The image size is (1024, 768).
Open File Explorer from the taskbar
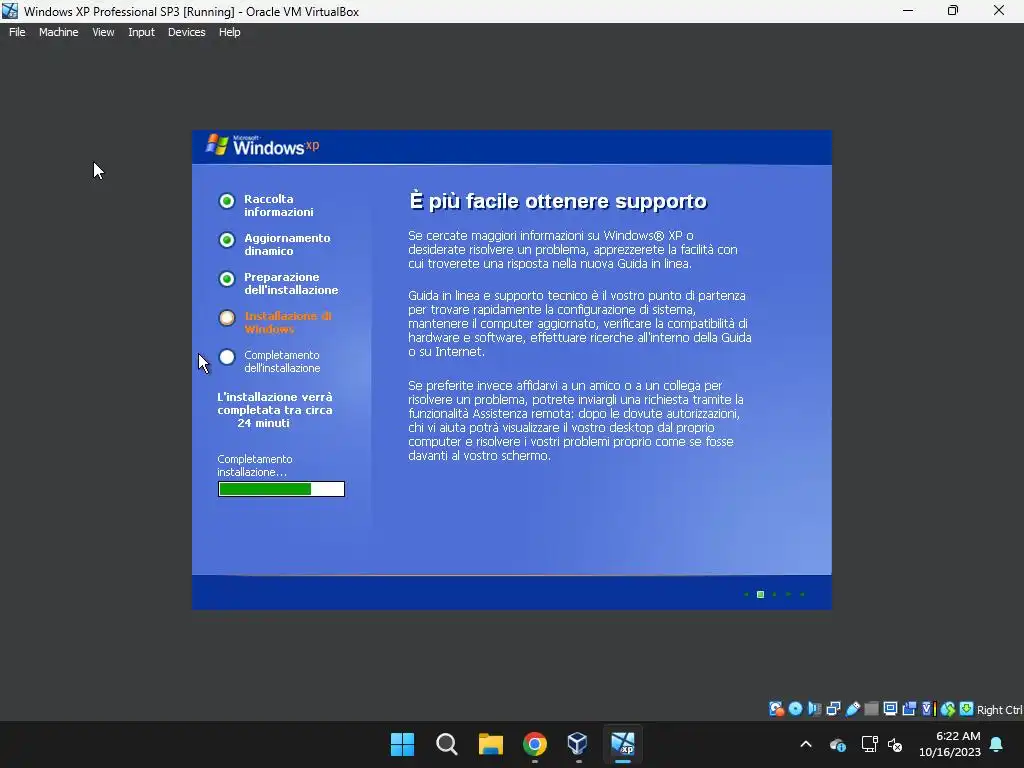pos(490,744)
